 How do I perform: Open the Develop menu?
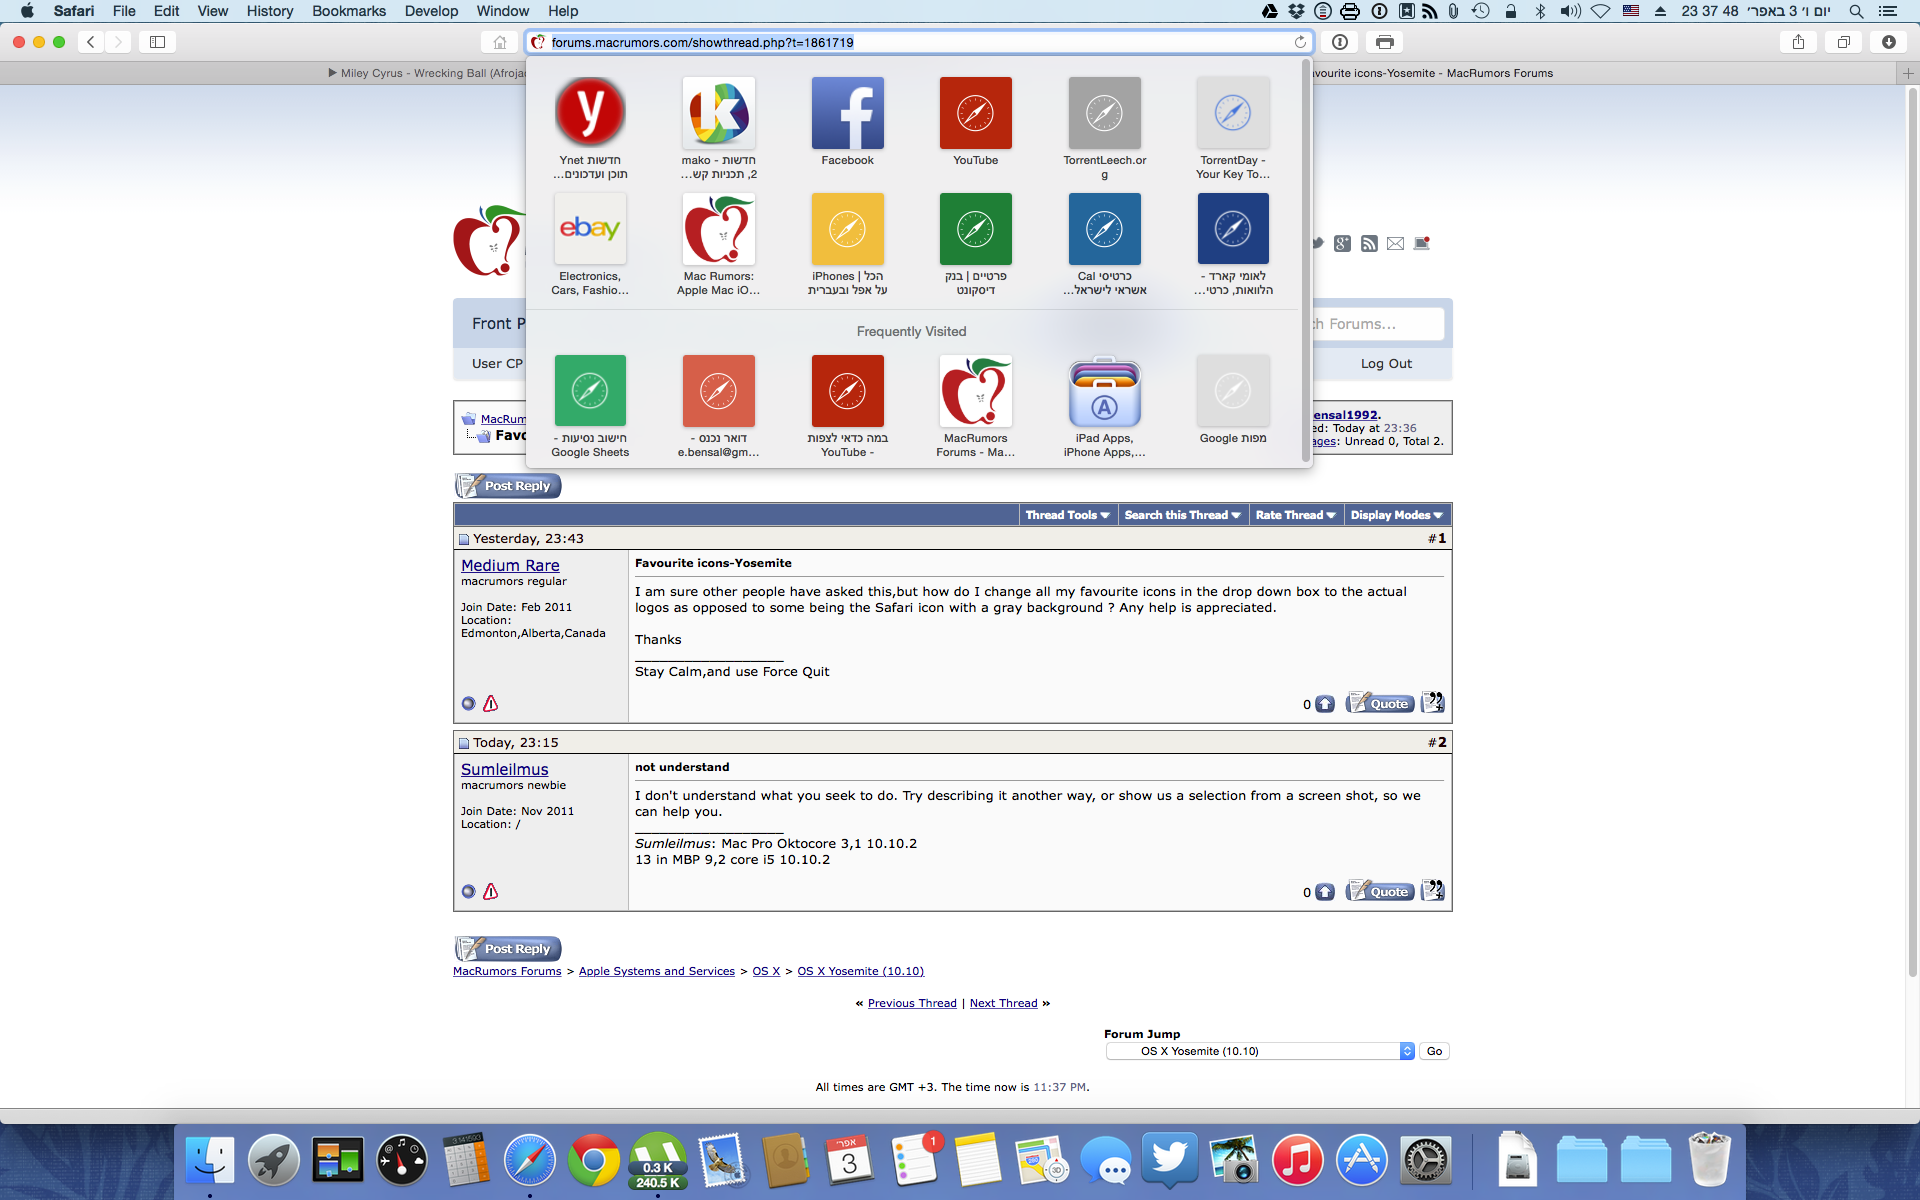click(431, 11)
